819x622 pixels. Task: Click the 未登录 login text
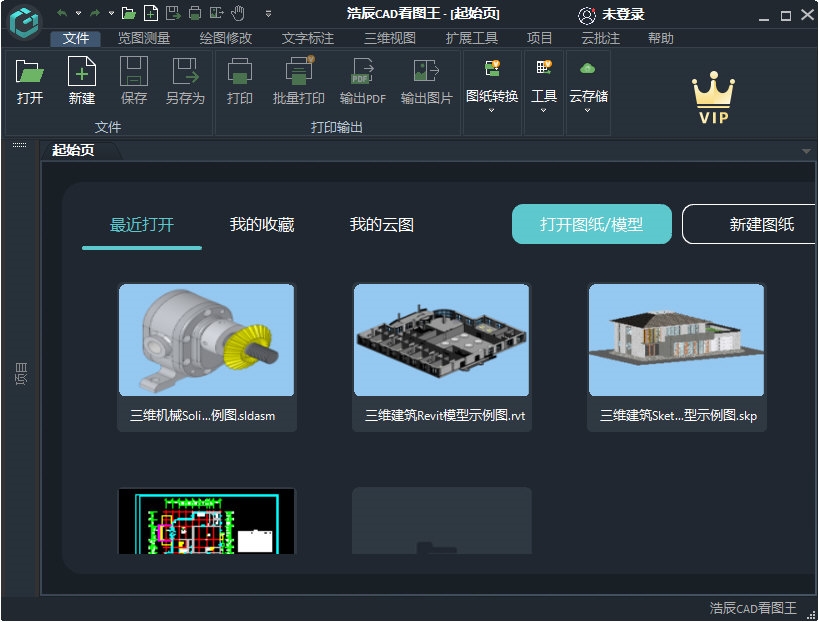623,15
